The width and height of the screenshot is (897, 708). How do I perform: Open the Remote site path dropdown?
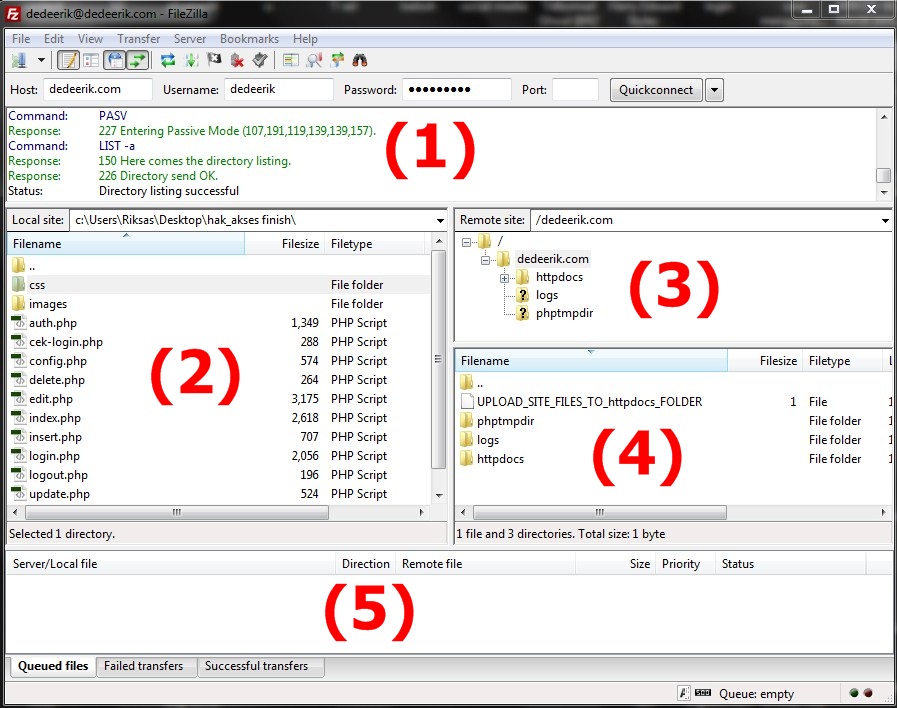(x=885, y=220)
